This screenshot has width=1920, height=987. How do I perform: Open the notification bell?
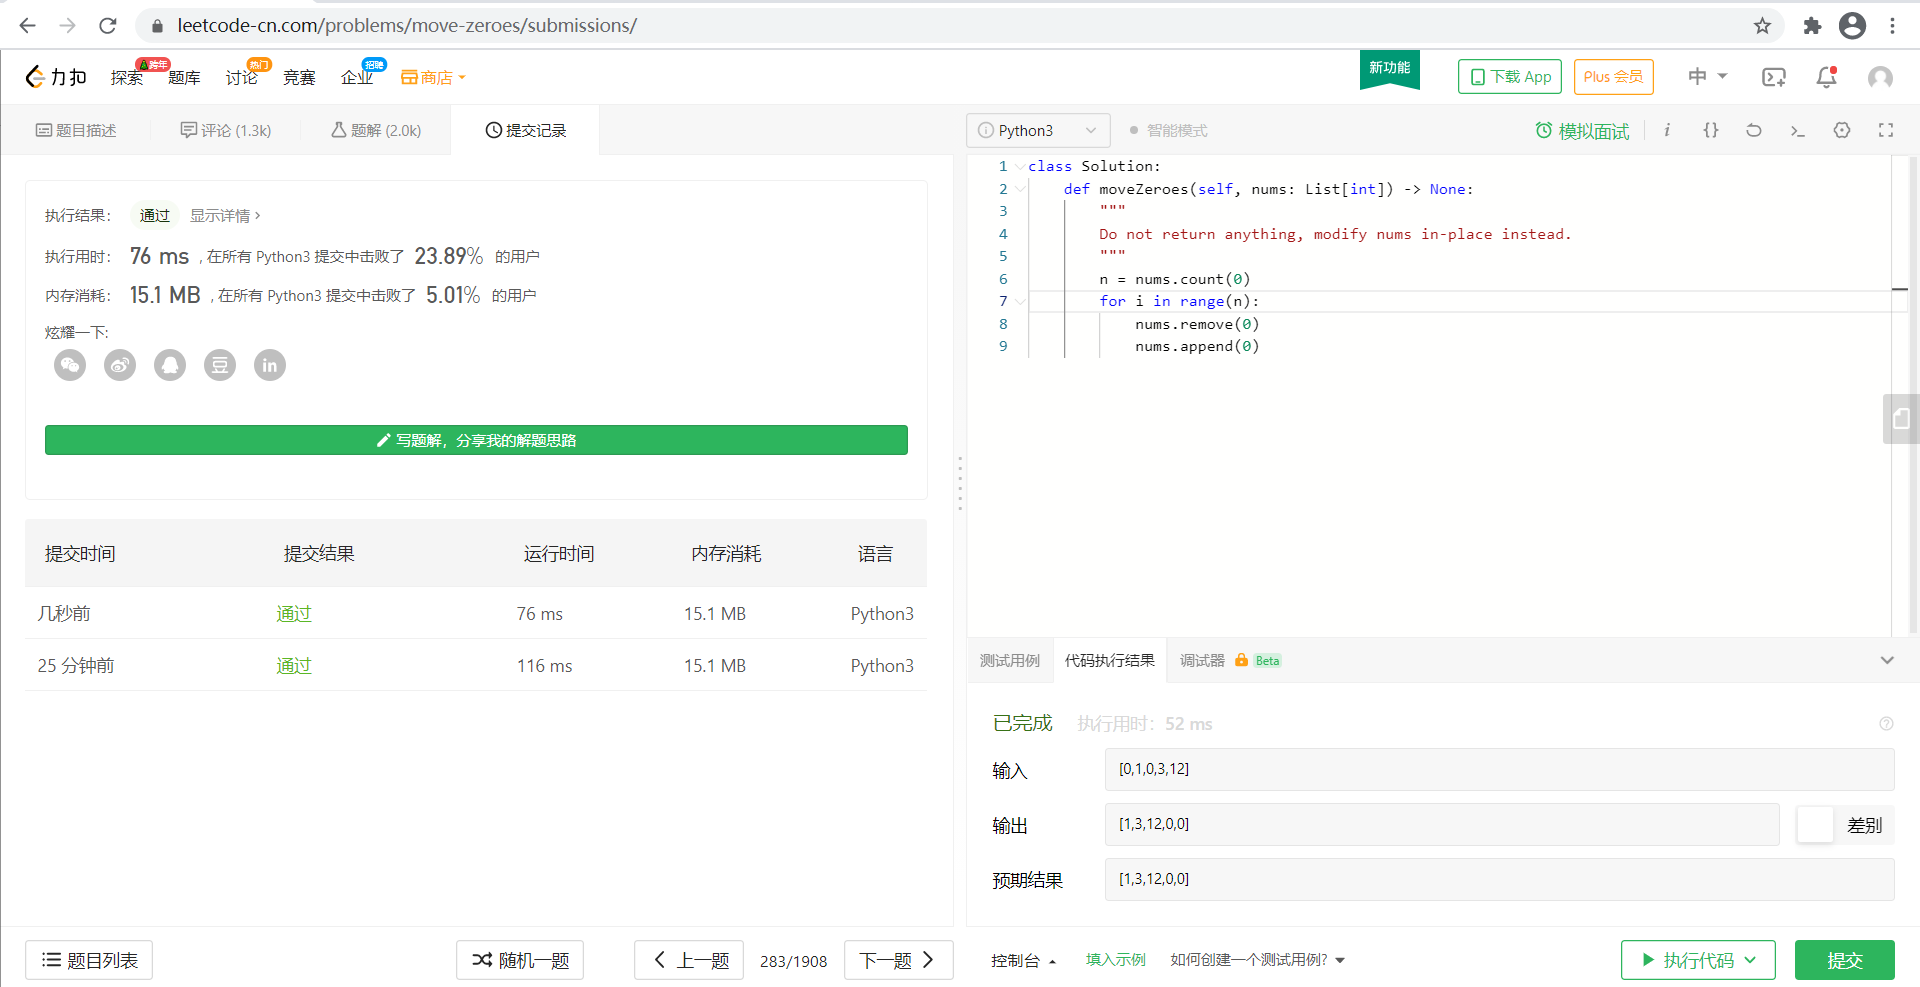tap(1826, 77)
